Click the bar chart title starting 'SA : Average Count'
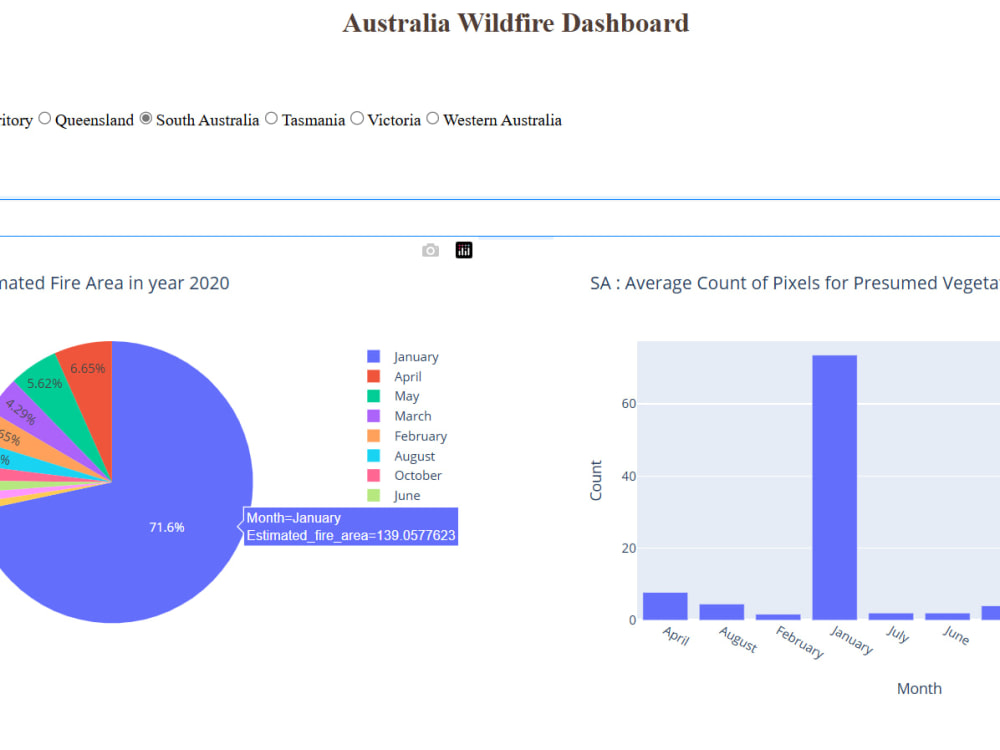Screen dimensions: 1000x750 (x=795, y=283)
